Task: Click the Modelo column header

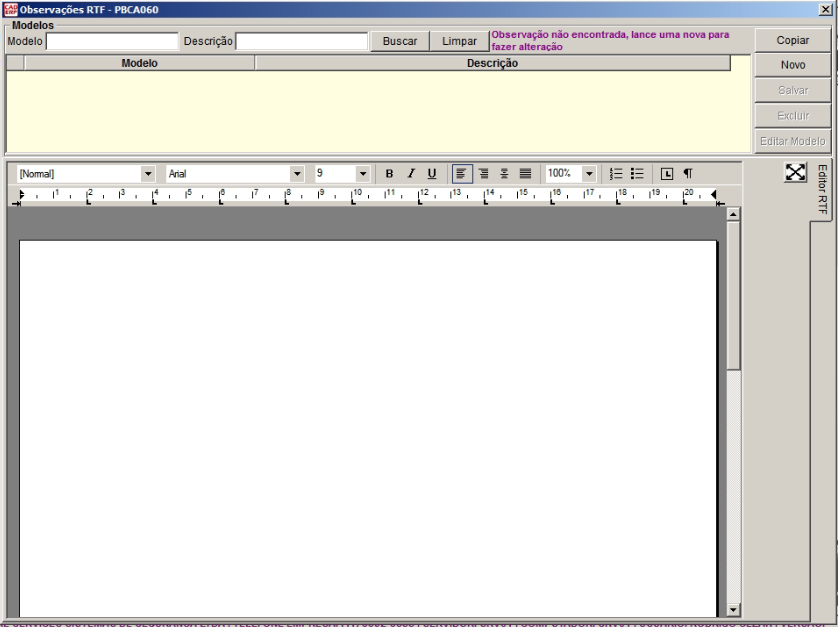Action: click(139, 63)
